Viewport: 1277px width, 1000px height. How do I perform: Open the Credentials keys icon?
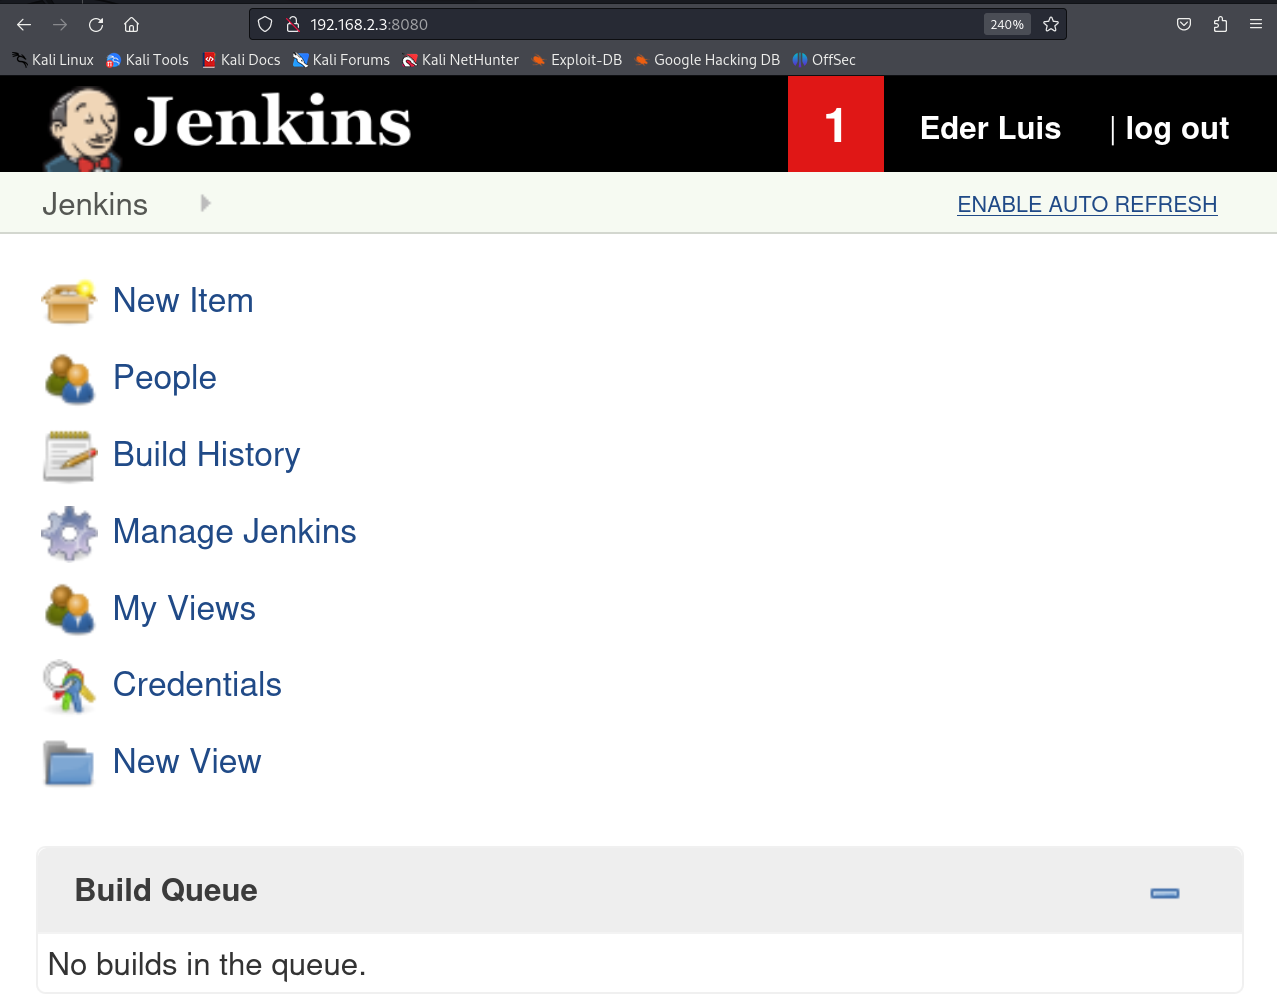[x=68, y=686]
